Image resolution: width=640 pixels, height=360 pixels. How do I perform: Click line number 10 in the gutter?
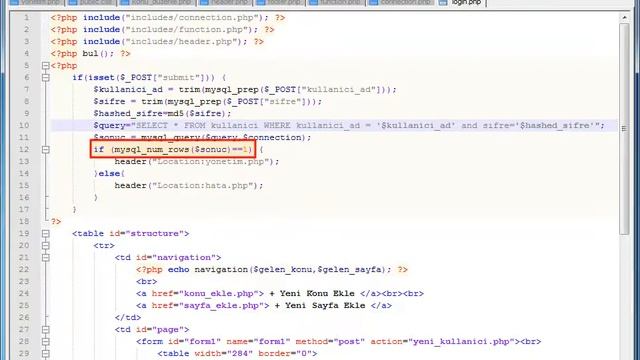coord(24,125)
